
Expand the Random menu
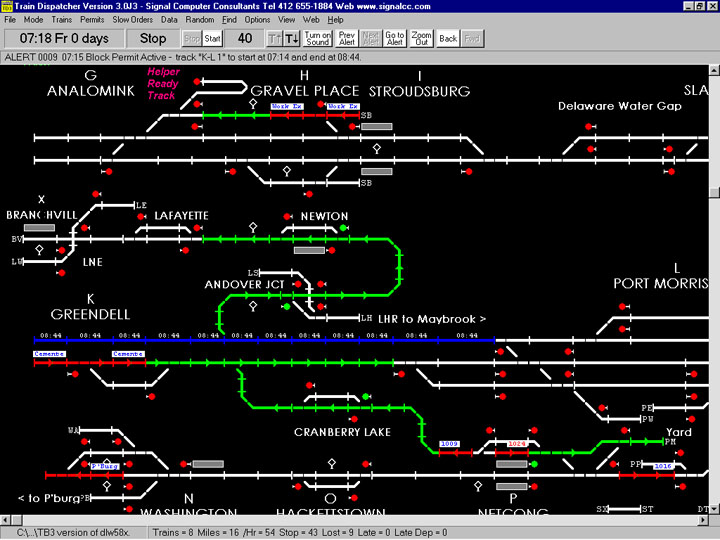pyautogui.click(x=200, y=19)
